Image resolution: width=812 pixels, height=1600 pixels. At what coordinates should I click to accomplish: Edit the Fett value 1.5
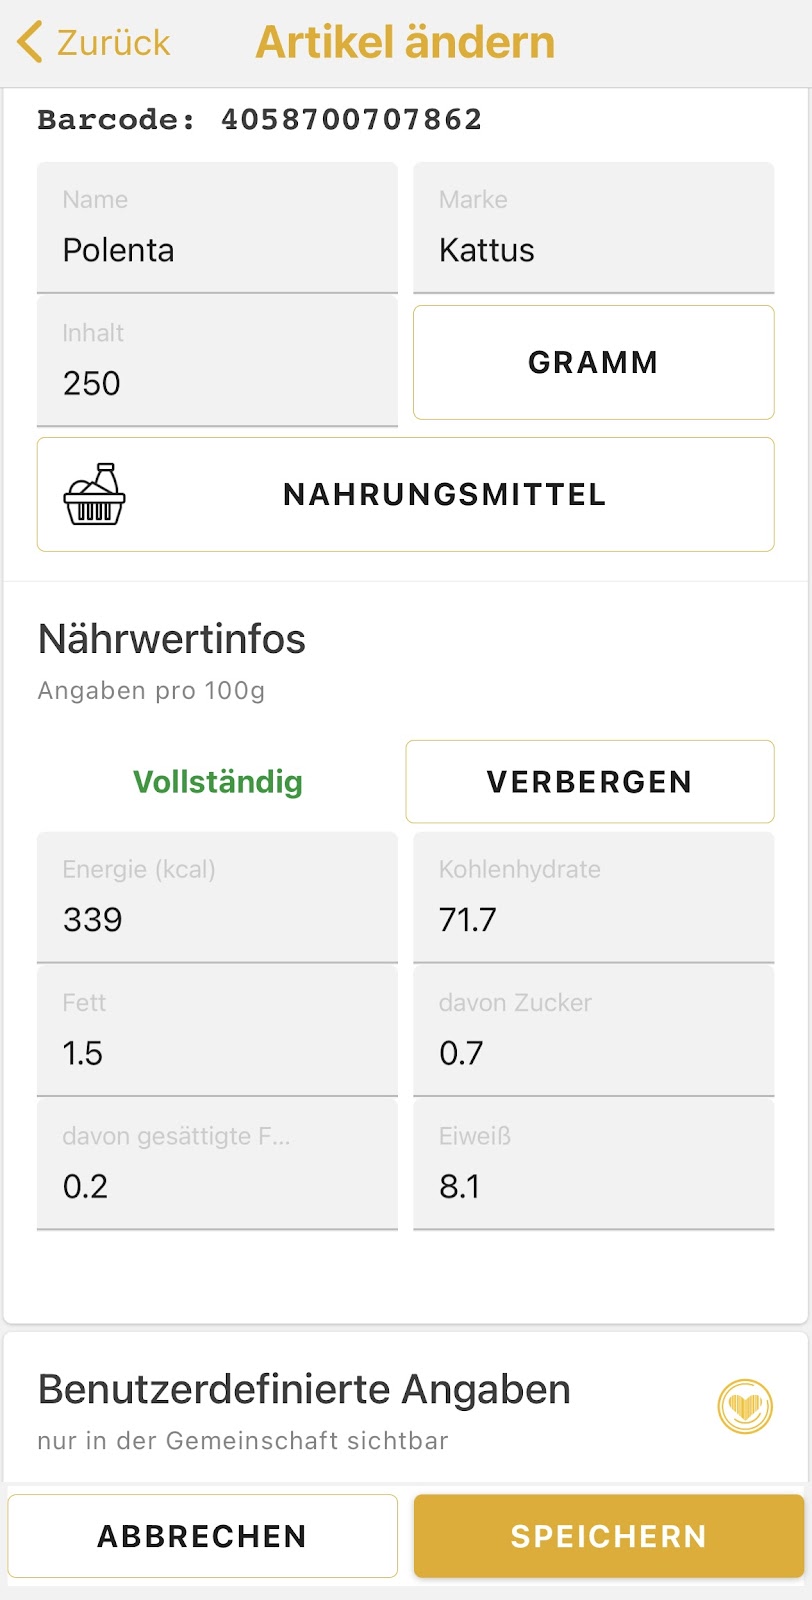point(217,1031)
